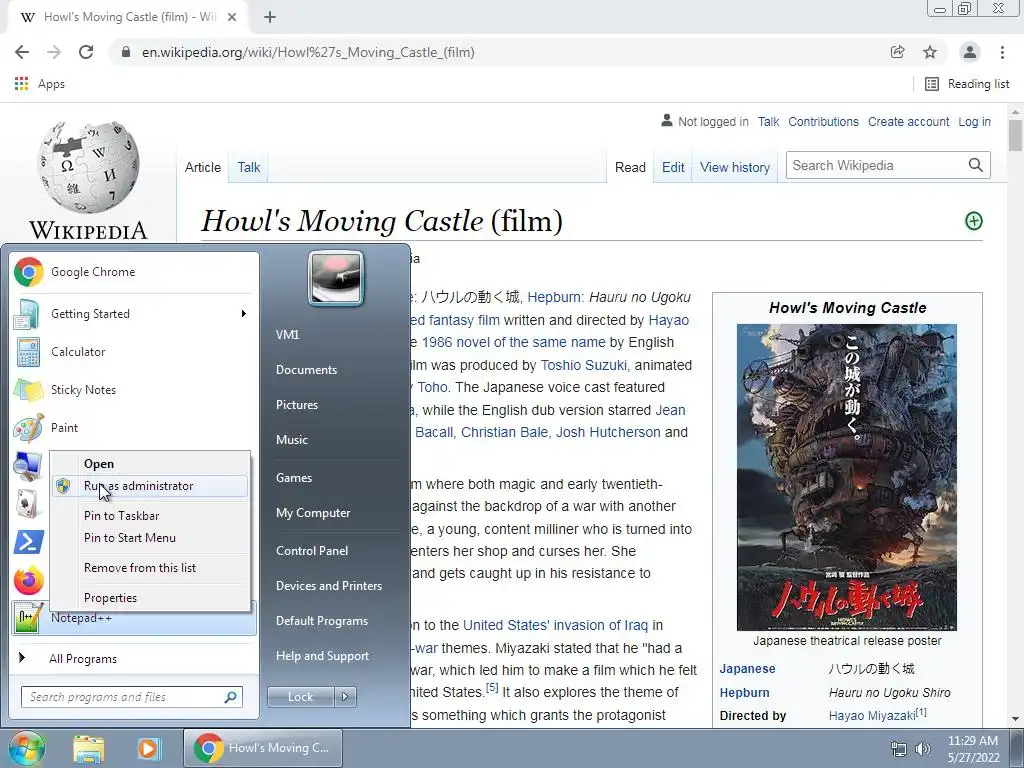The height and width of the screenshot is (768, 1024).
Task: Open the View history tab
Action: [735, 167]
